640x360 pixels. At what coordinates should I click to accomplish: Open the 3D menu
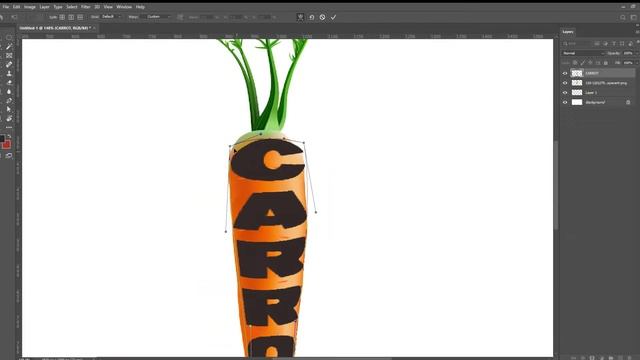point(97,7)
